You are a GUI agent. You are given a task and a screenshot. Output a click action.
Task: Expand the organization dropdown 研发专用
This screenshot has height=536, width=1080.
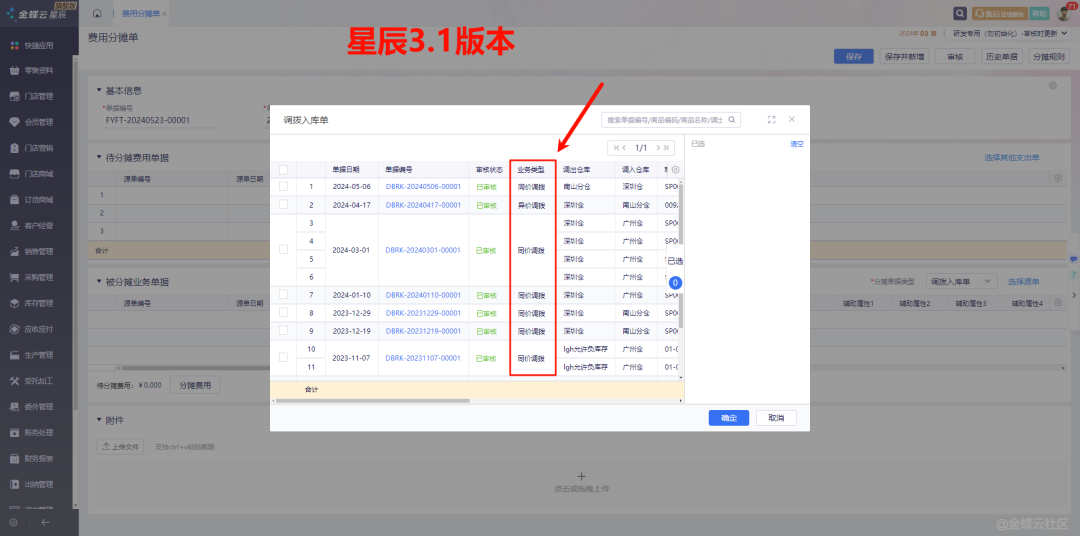[1008, 33]
